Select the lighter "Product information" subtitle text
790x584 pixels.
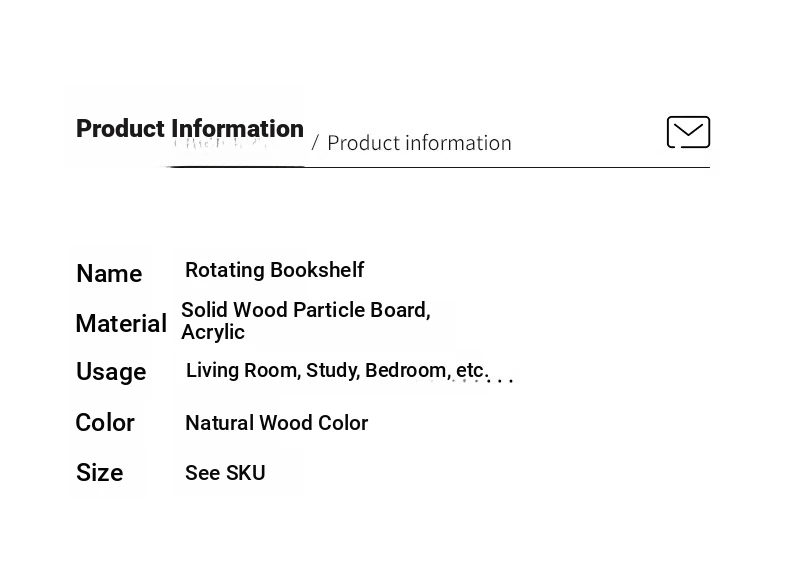click(419, 143)
